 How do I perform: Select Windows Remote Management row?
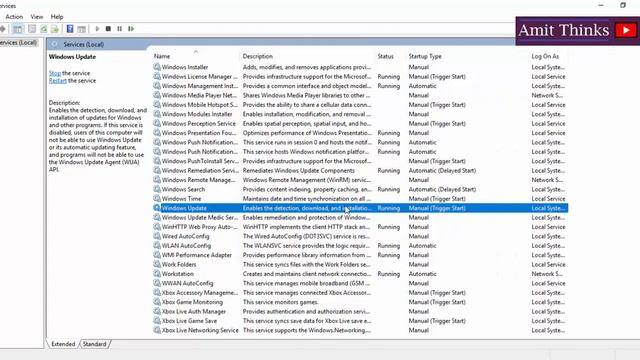pyautogui.click(x=360, y=180)
